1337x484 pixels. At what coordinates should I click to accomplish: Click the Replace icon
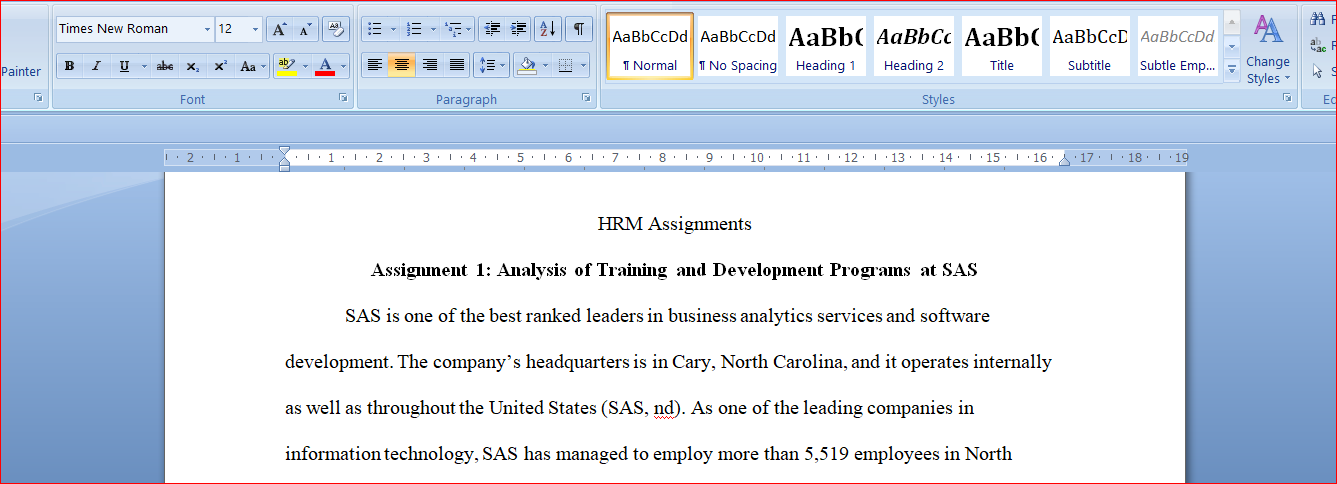1318,45
